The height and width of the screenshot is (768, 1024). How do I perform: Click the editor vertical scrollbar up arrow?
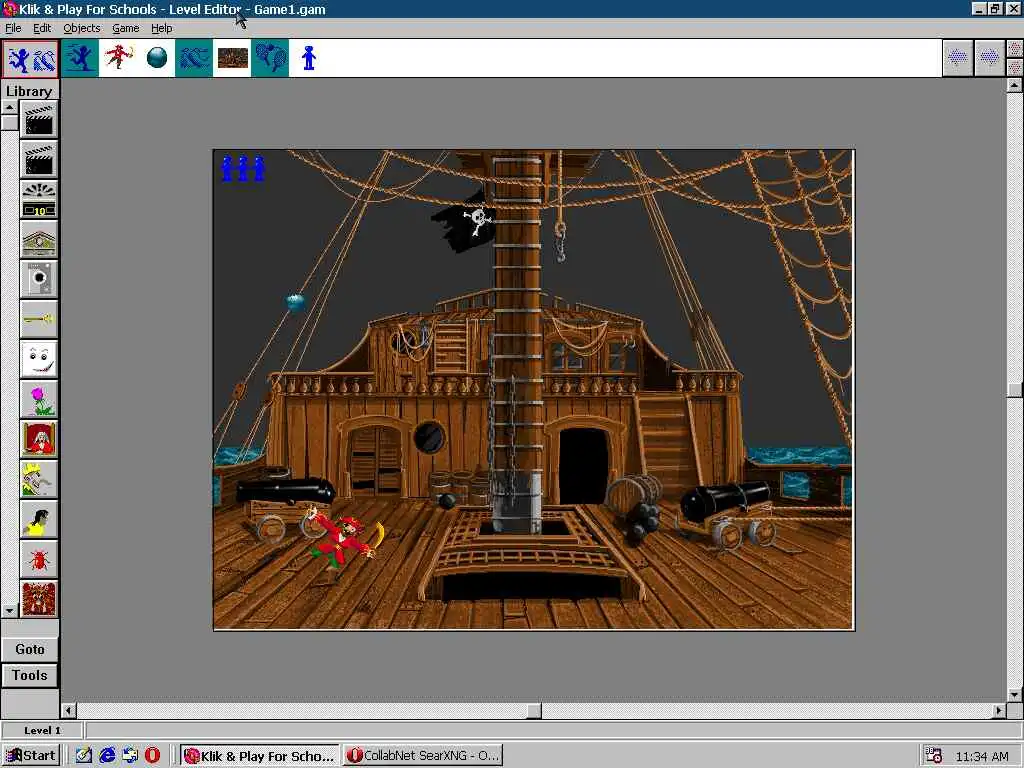[x=1014, y=85]
